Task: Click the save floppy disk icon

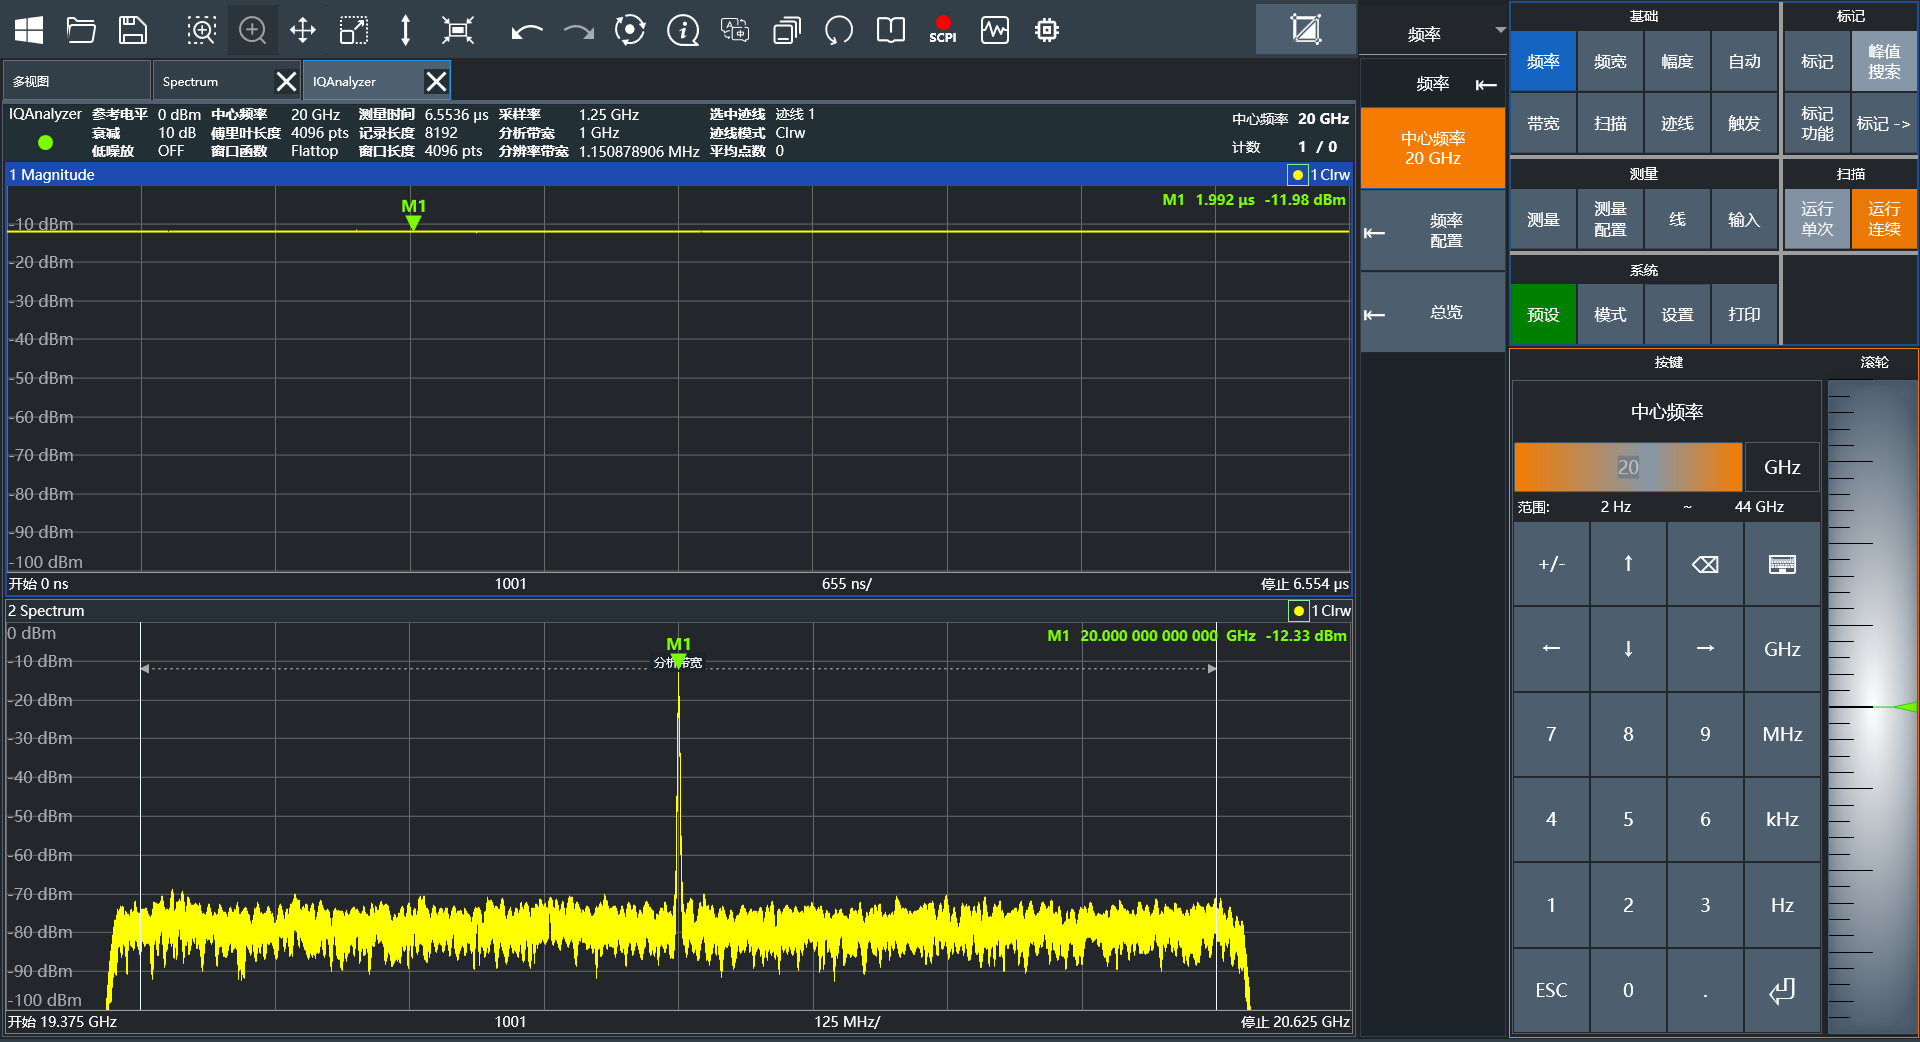Action: (x=133, y=30)
